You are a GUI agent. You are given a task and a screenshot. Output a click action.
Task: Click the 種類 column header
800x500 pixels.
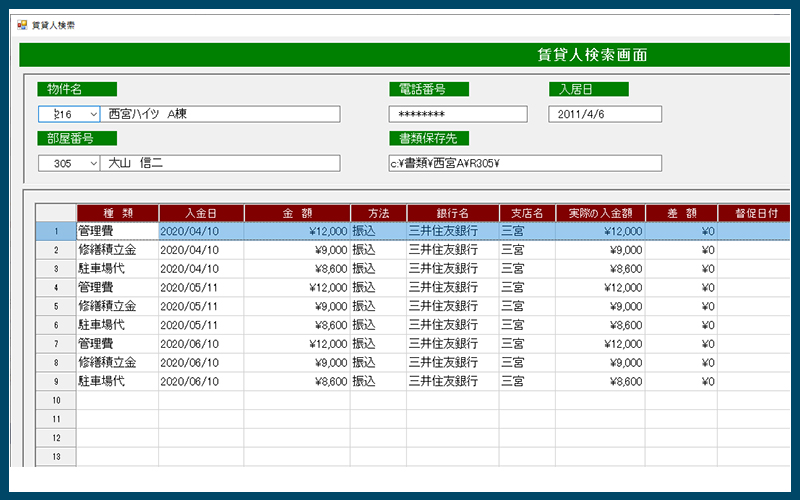(117, 213)
